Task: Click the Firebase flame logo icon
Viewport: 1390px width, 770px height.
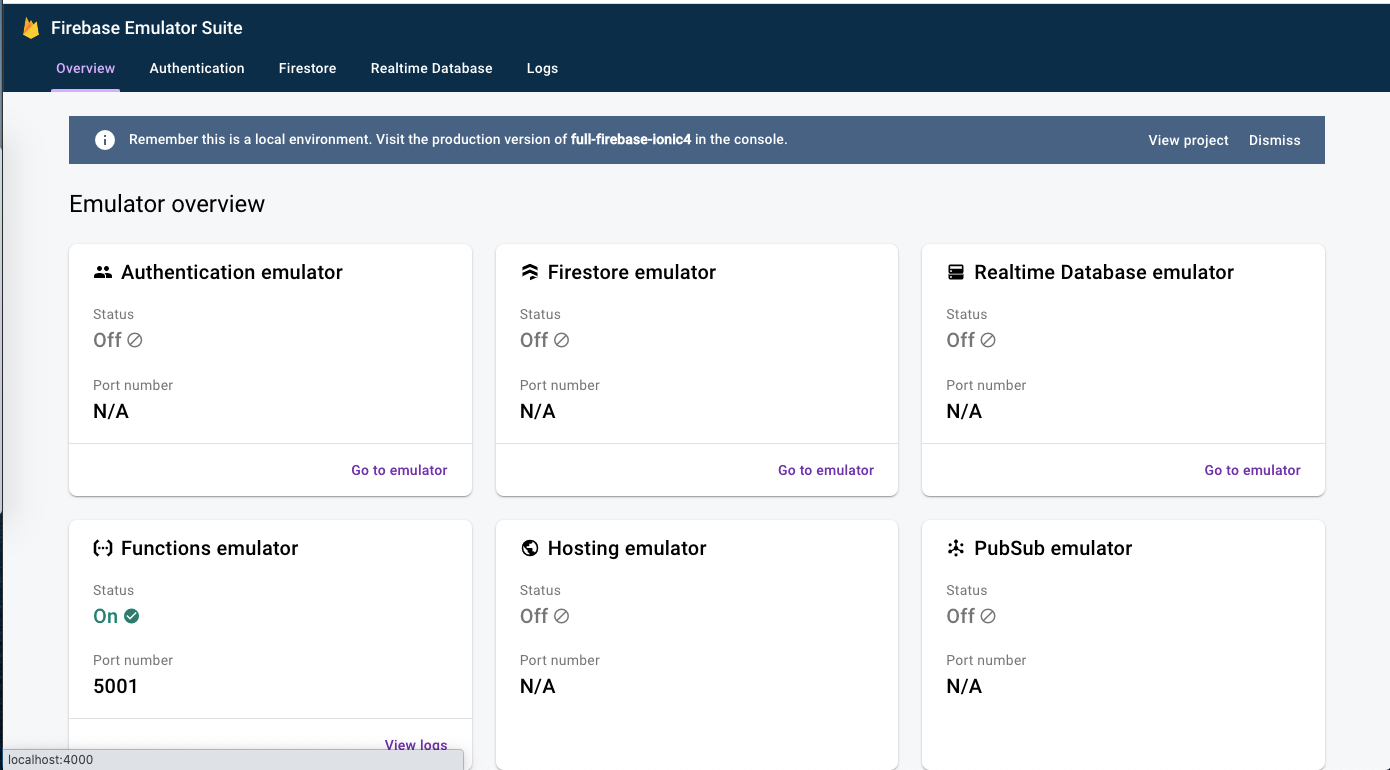Action: pyautogui.click(x=31, y=28)
